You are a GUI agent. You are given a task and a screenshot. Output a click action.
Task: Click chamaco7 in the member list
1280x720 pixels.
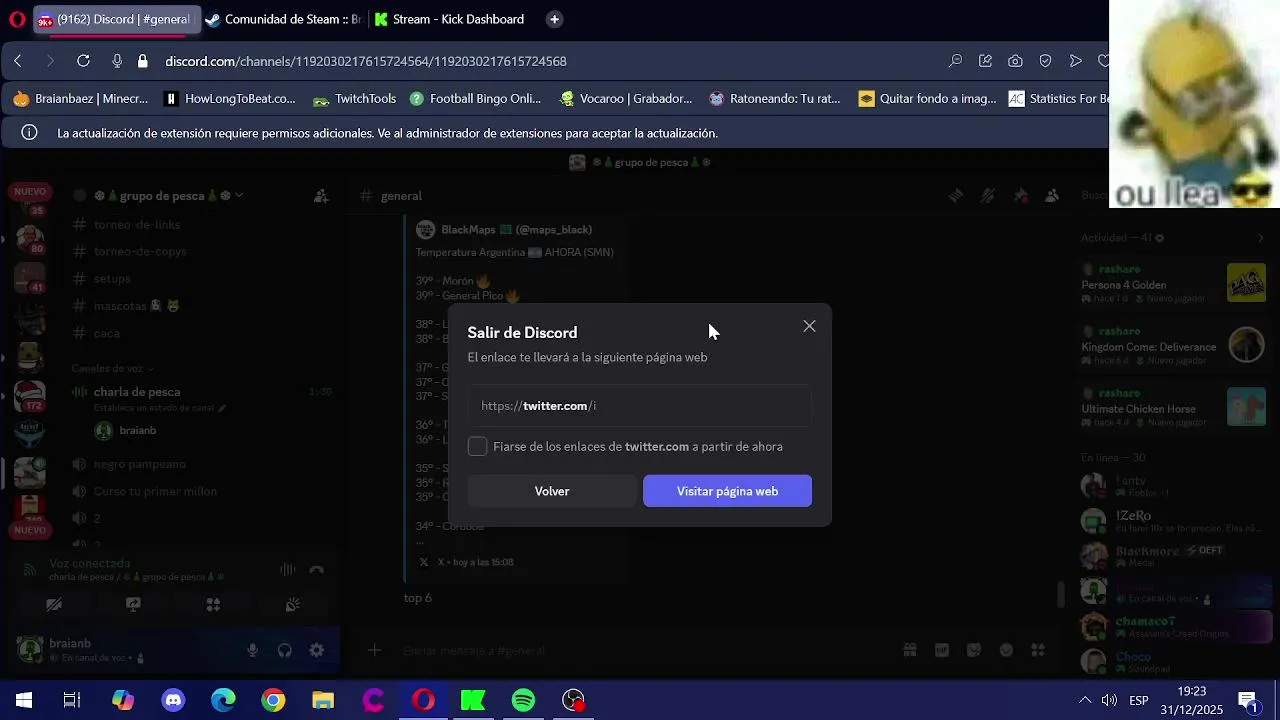click(x=1145, y=622)
